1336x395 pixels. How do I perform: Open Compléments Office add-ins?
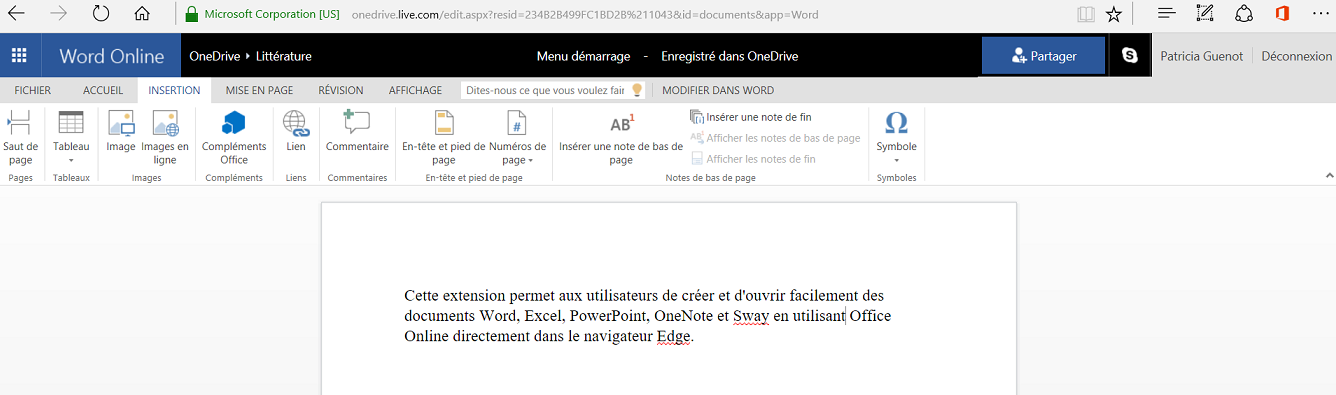click(234, 138)
